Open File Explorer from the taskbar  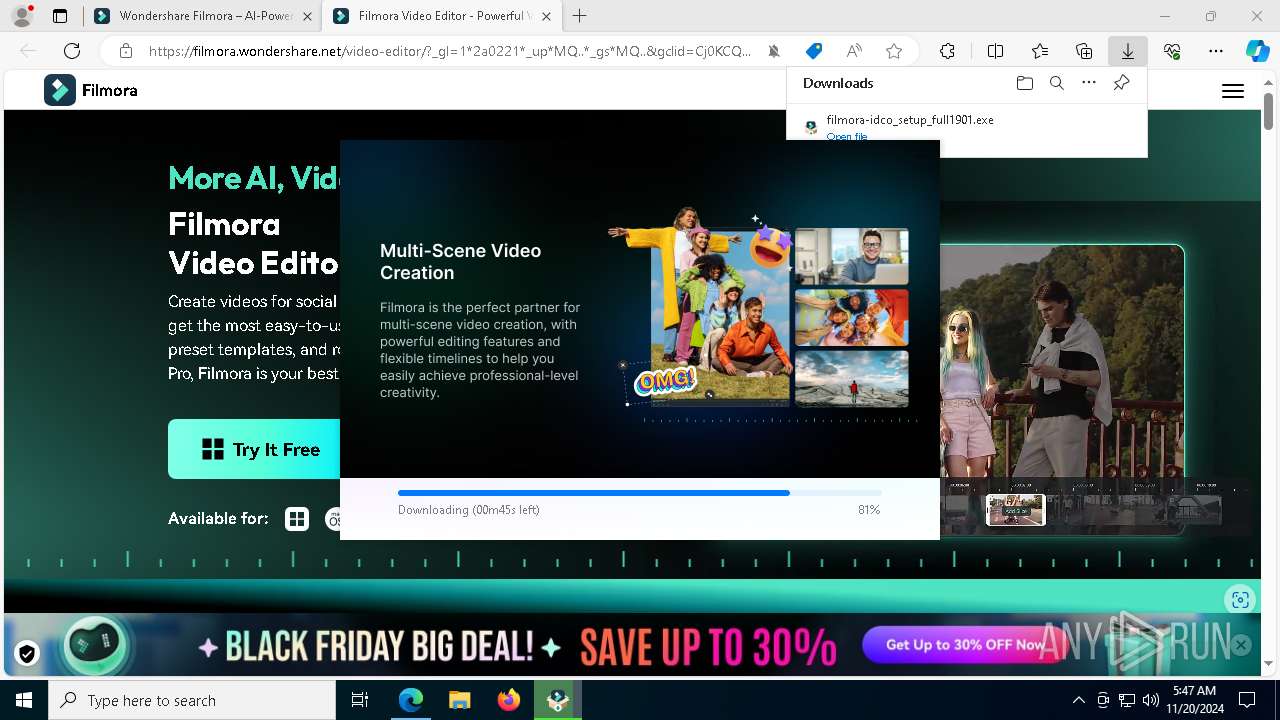(459, 700)
